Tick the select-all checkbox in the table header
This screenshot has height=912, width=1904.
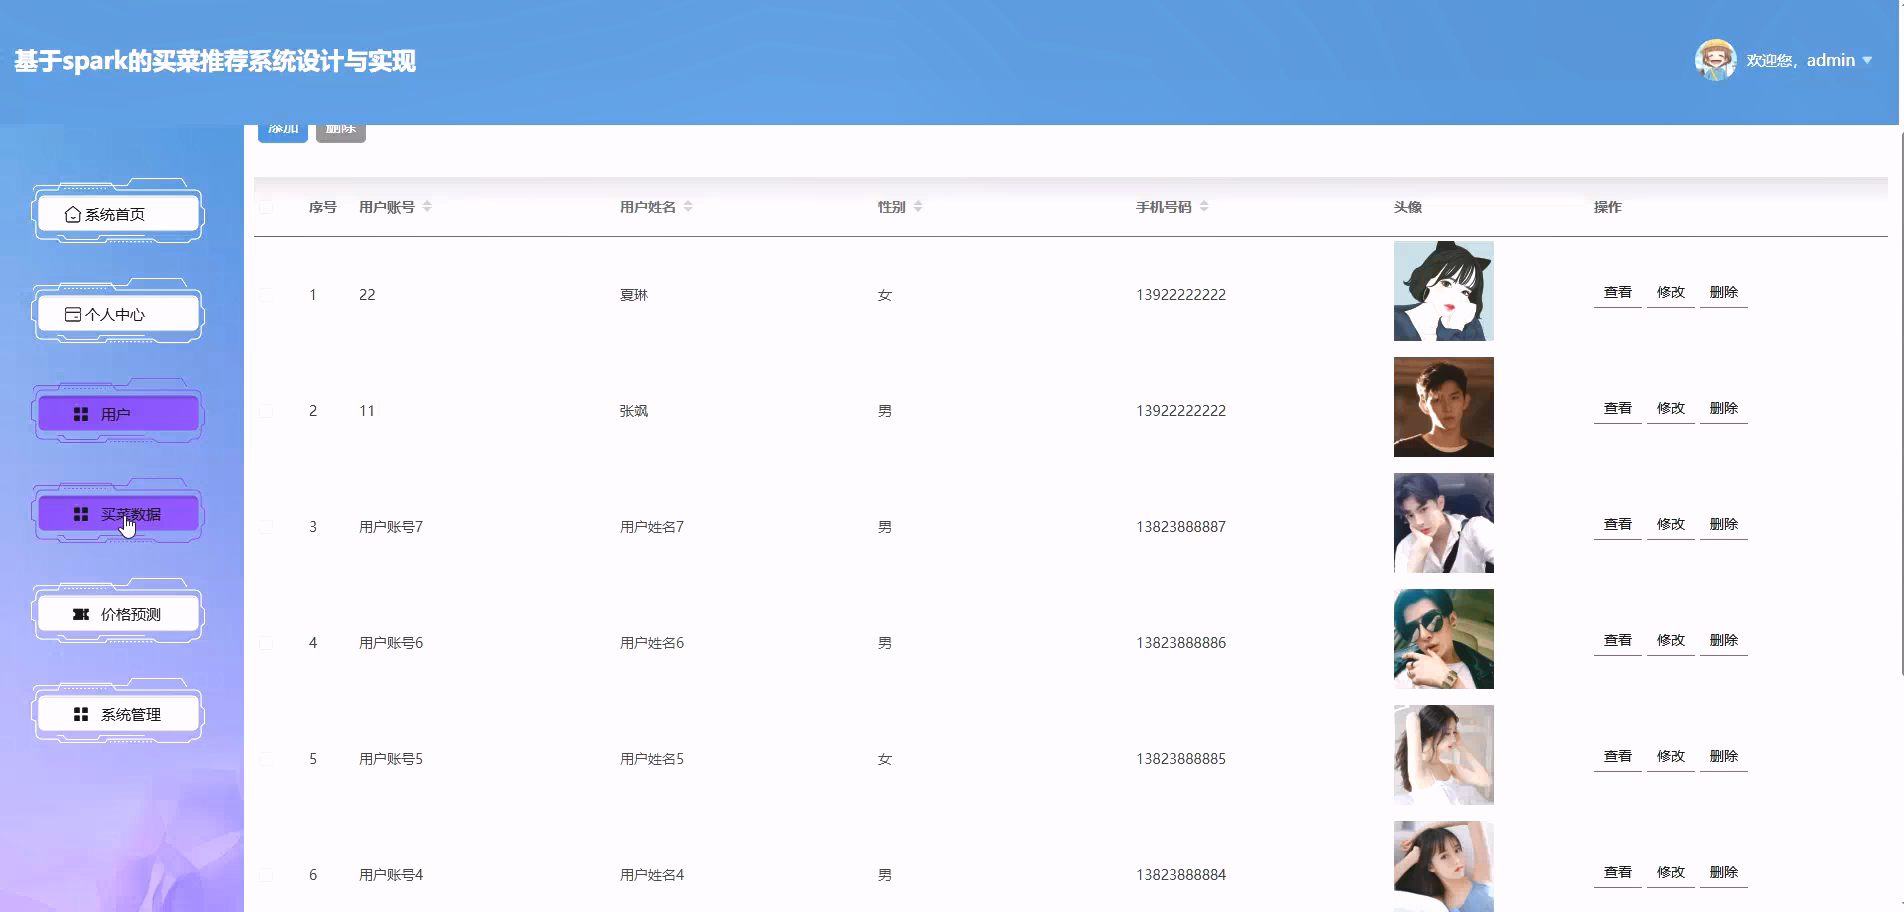[x=266, y=207]
